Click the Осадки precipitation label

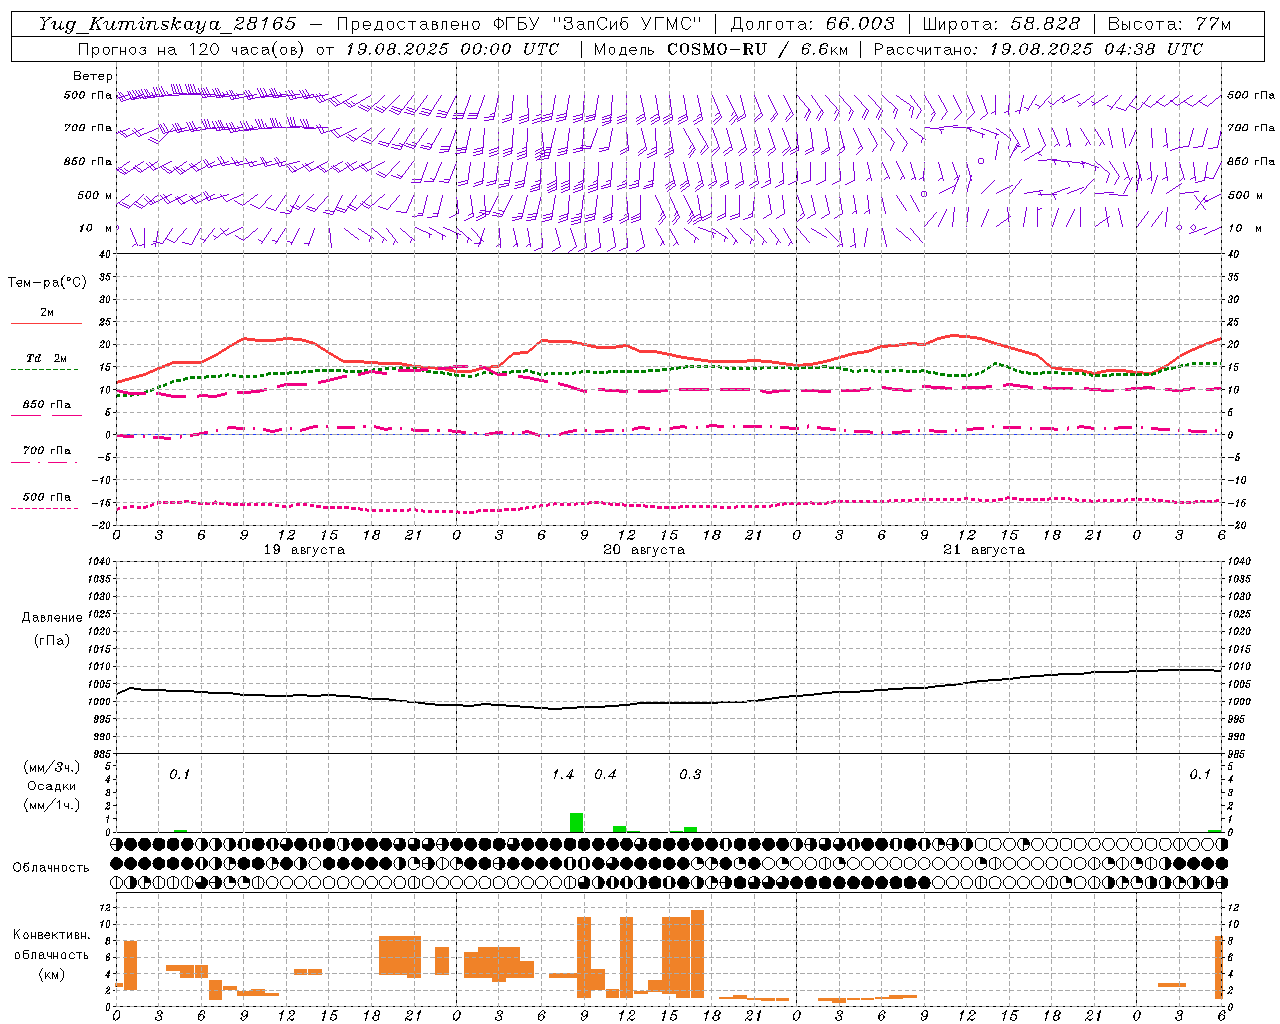[x=51, y=786]
